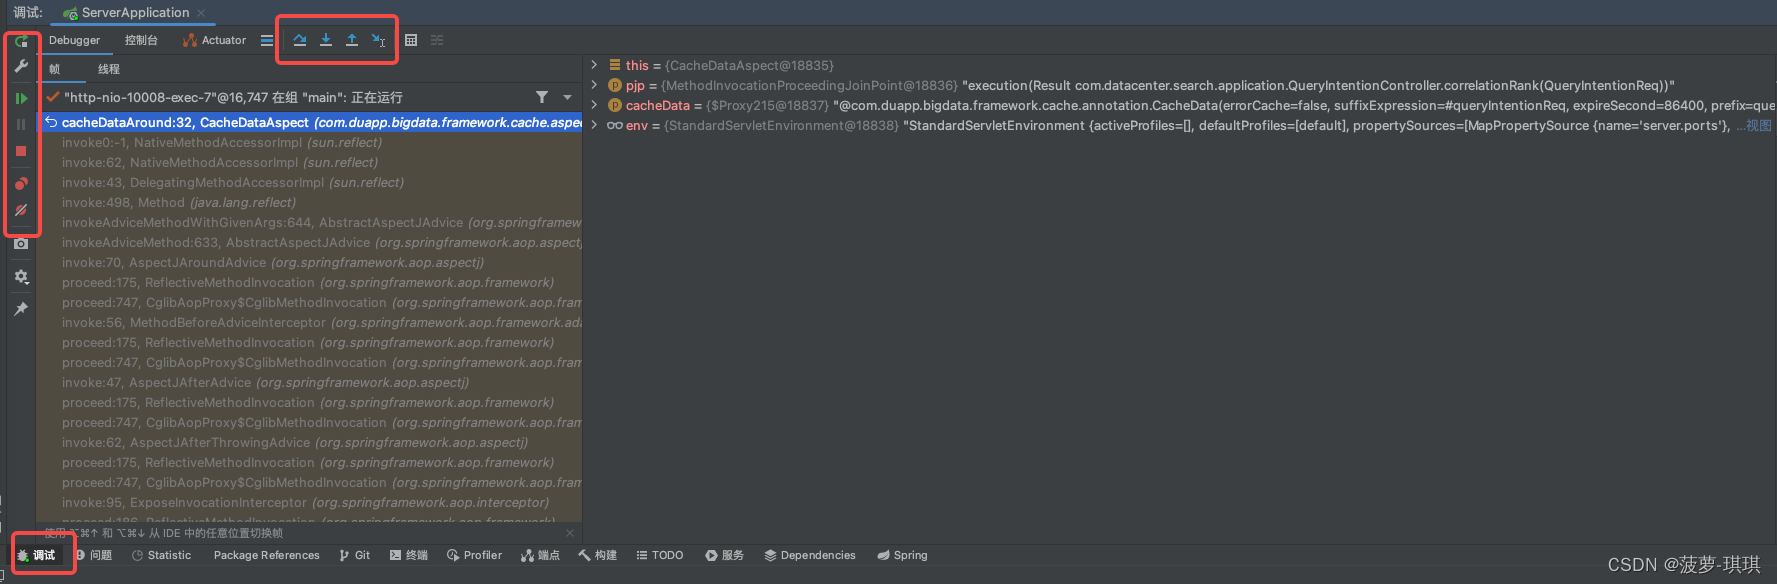This screenshot has height=584, width=1777.
Task: Select frame invoke:498, Method
Action: [310, 202]
